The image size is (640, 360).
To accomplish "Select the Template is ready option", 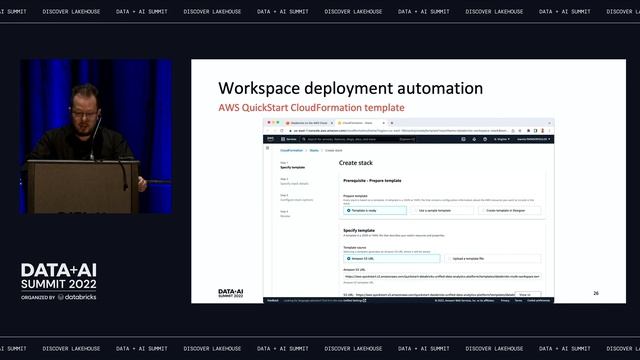I will (375, 211).
